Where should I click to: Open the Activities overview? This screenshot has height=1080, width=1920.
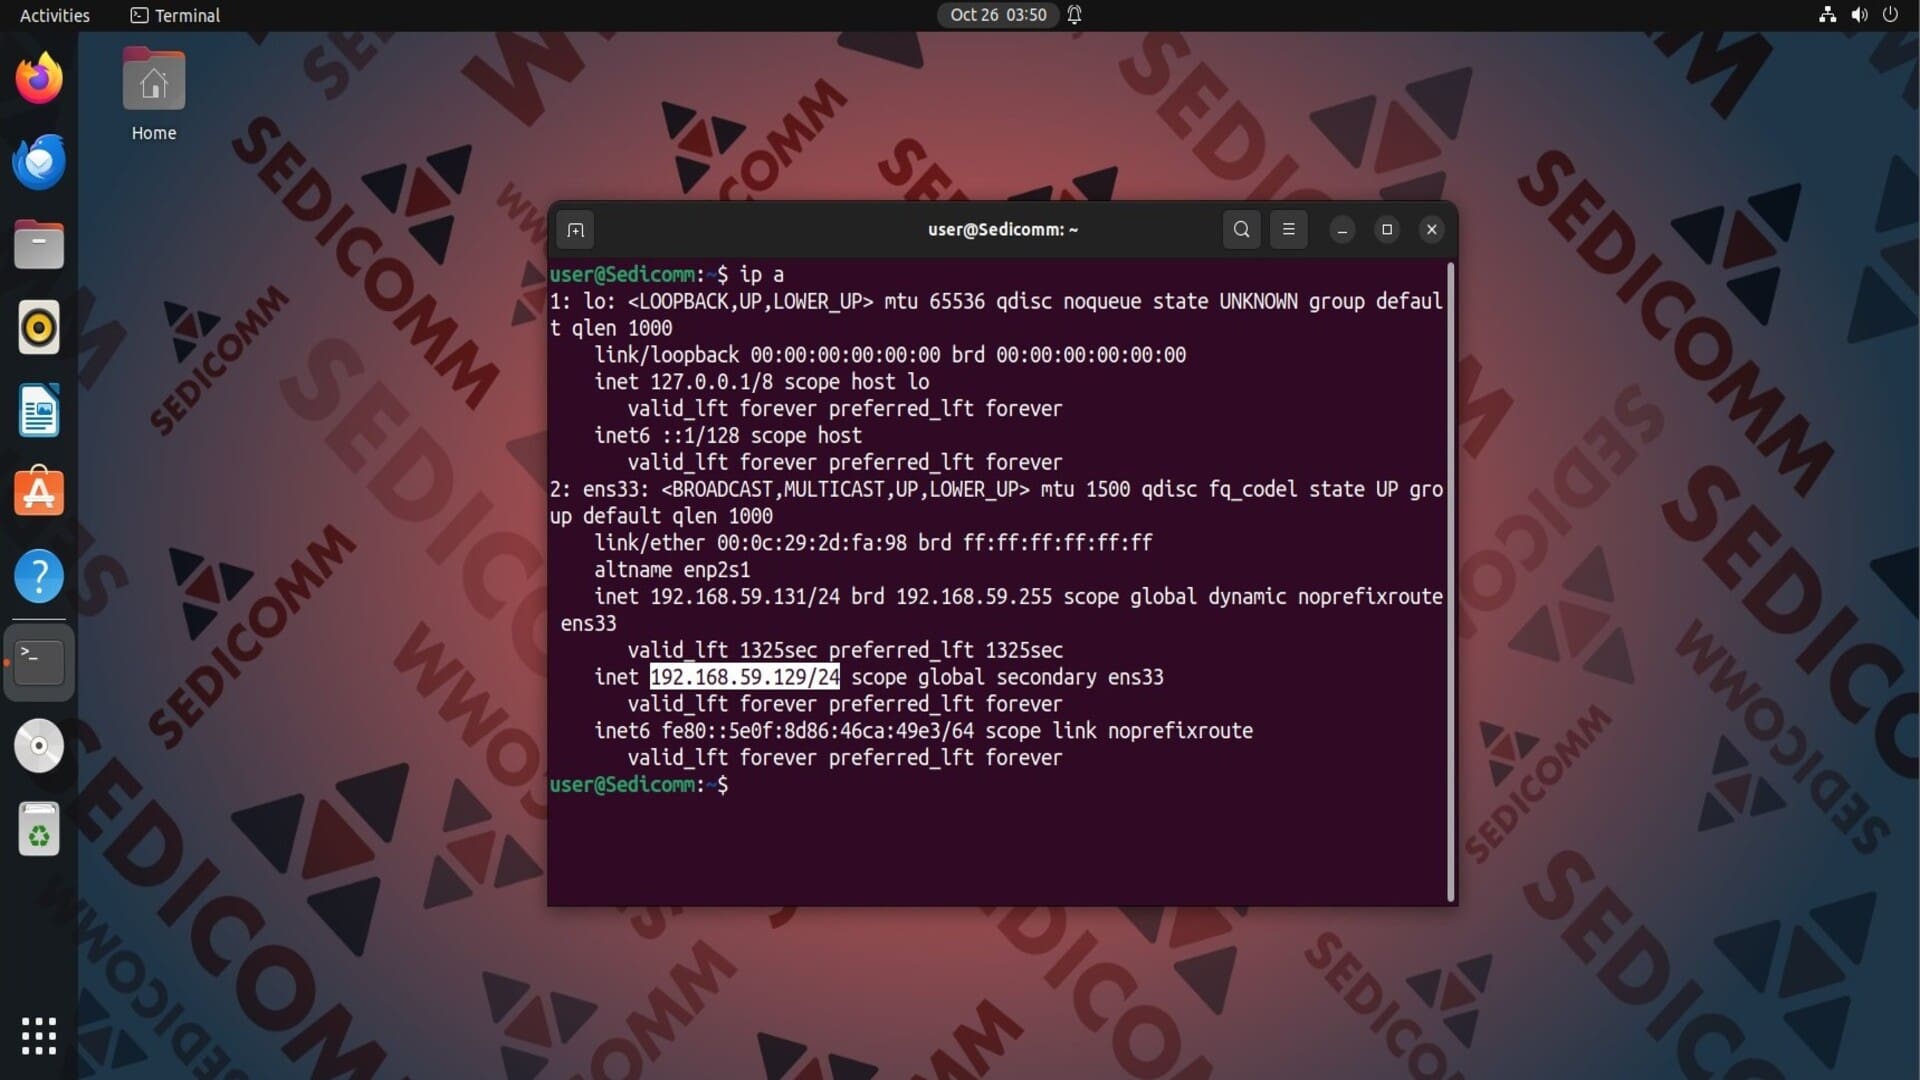pyautogui.click(x=54, y=15)
